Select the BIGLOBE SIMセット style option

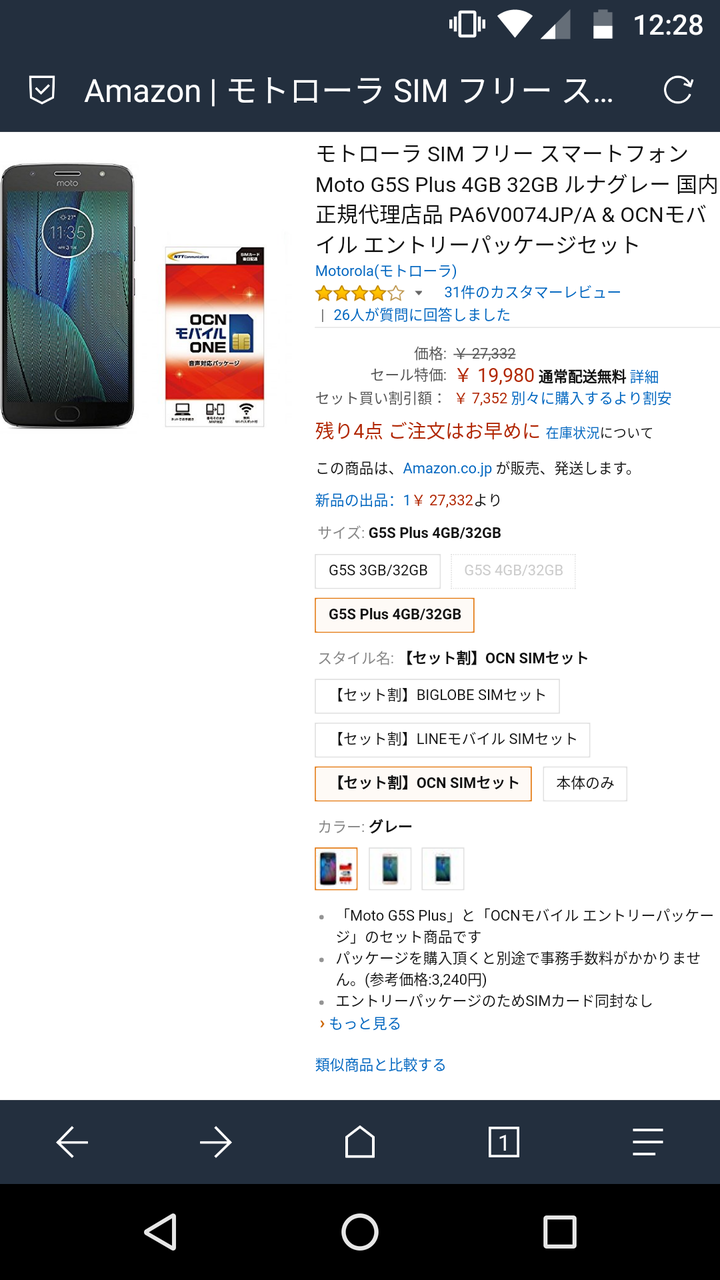pos(437,695)
